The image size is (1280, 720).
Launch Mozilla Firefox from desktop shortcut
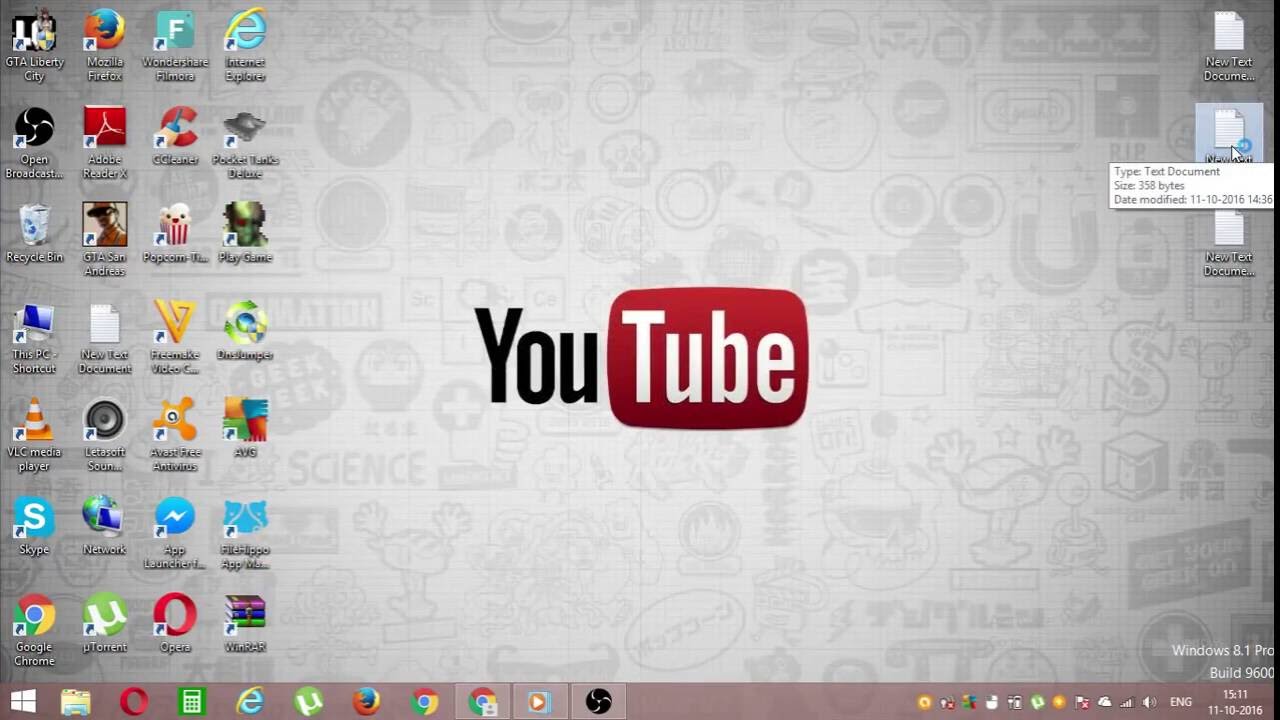point(104,45)
